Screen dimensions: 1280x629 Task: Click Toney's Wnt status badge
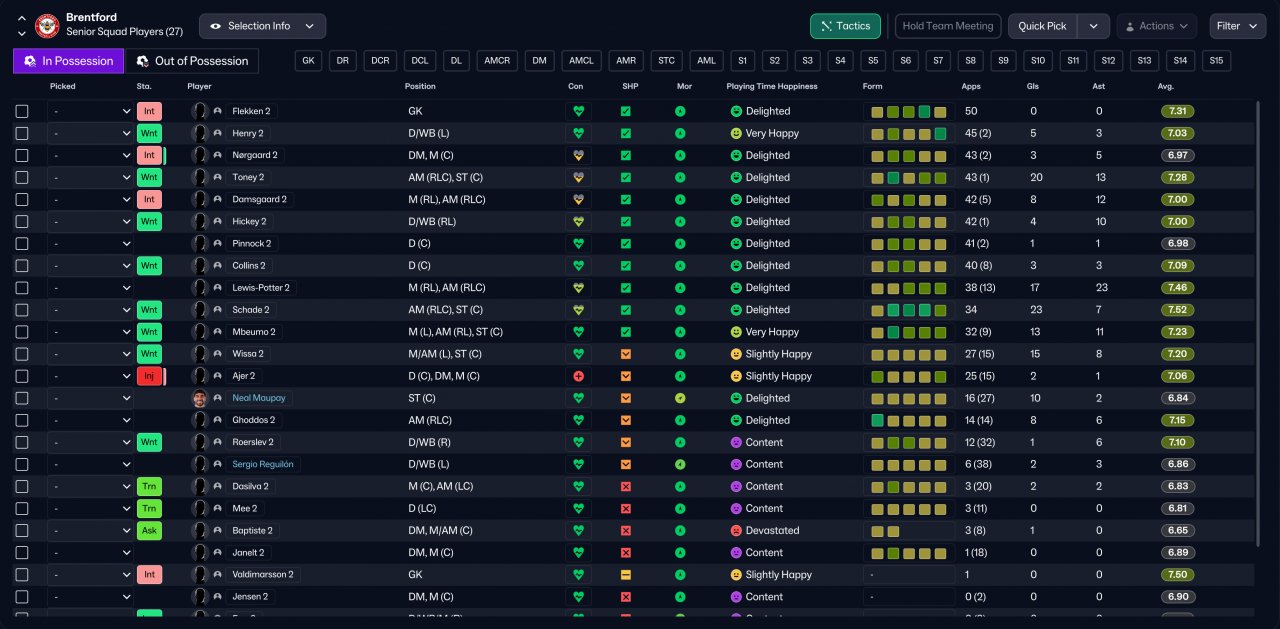[149, 178]
